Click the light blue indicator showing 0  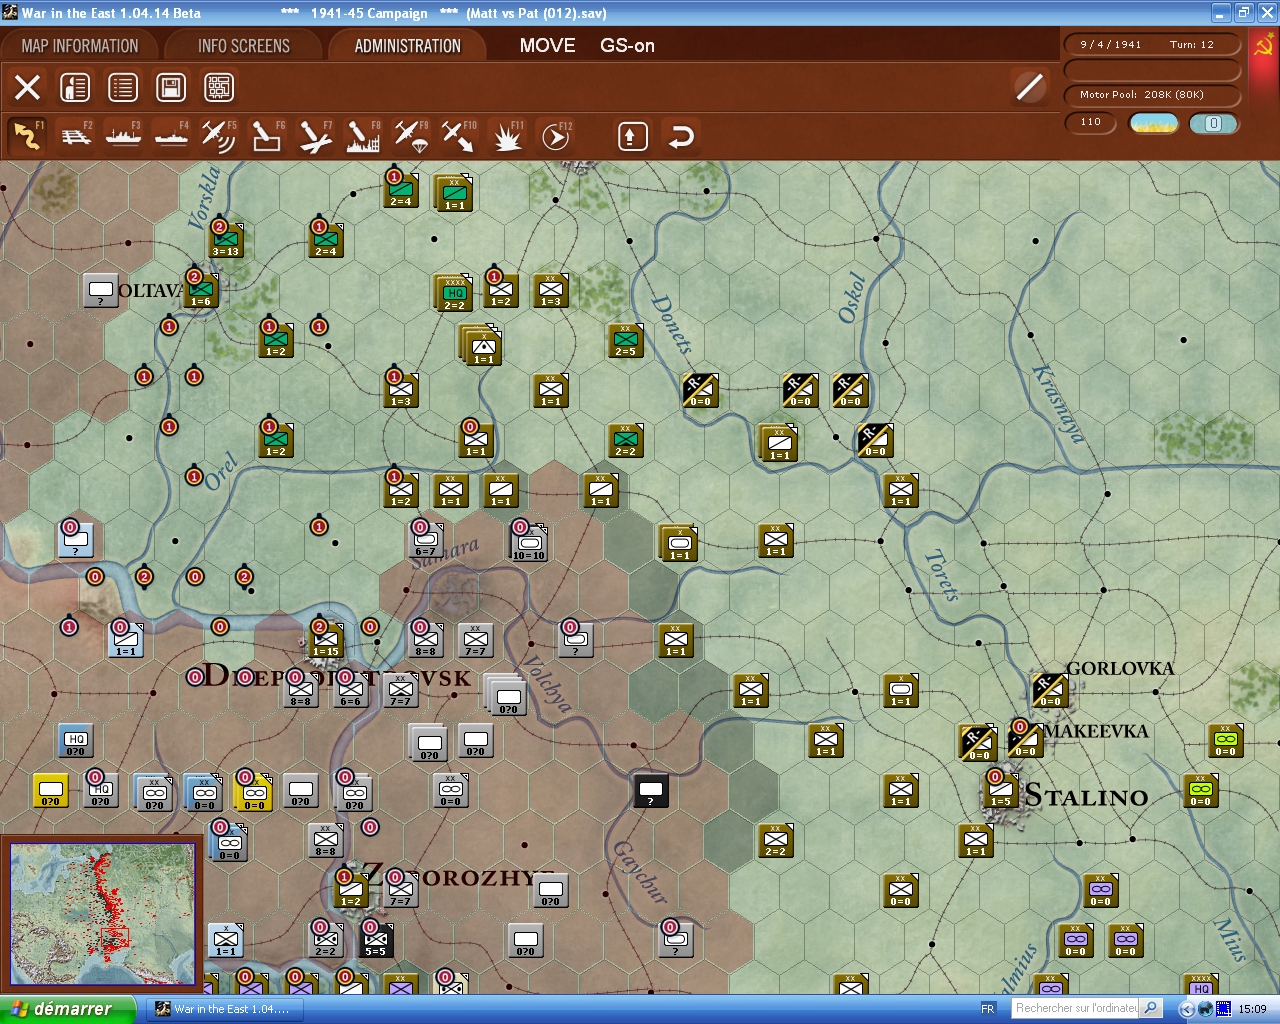tap(1213, 123)
